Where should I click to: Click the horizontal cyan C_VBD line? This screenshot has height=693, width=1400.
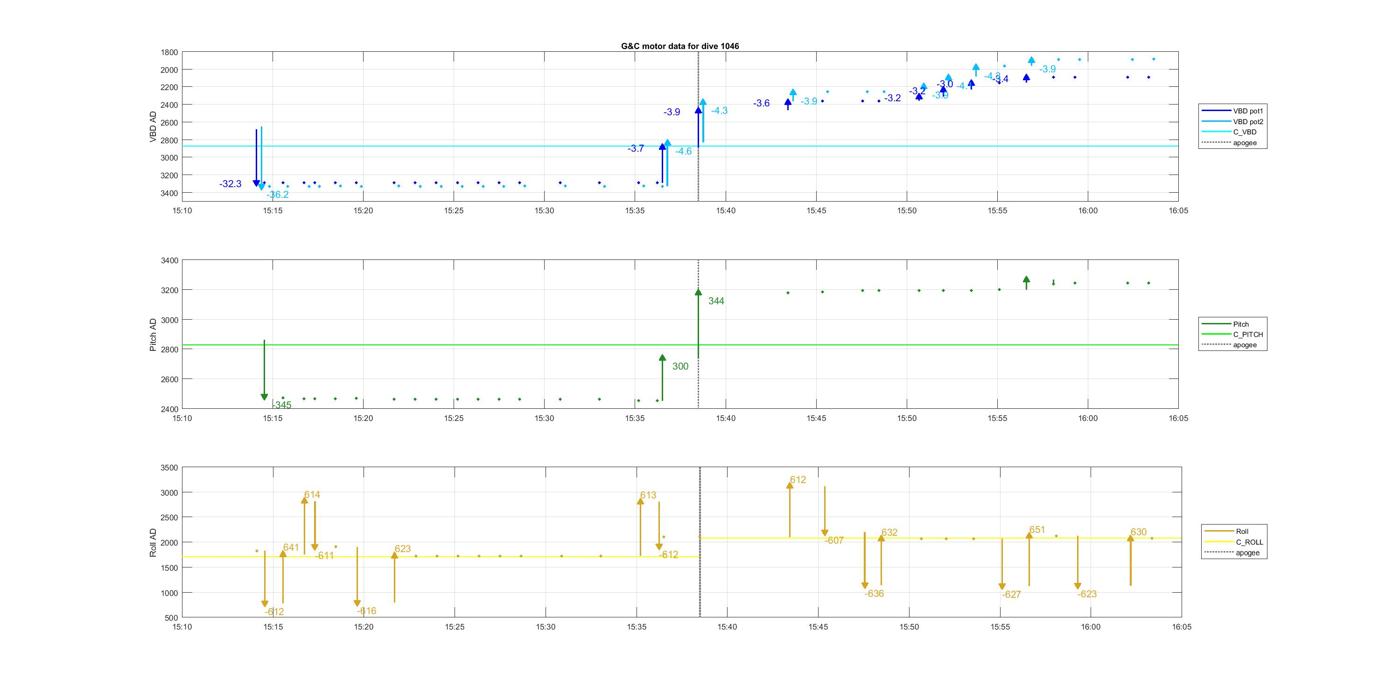680,146
